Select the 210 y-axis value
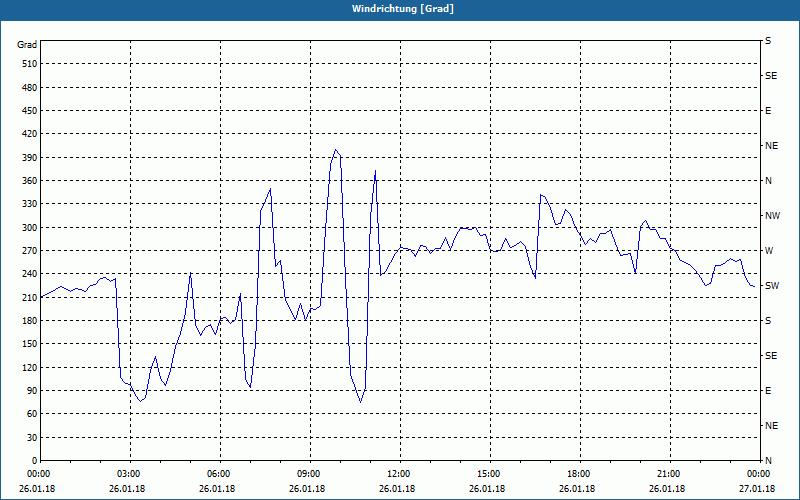The width and height of the screenshot is (800, 500). click(x=30, y=297)
